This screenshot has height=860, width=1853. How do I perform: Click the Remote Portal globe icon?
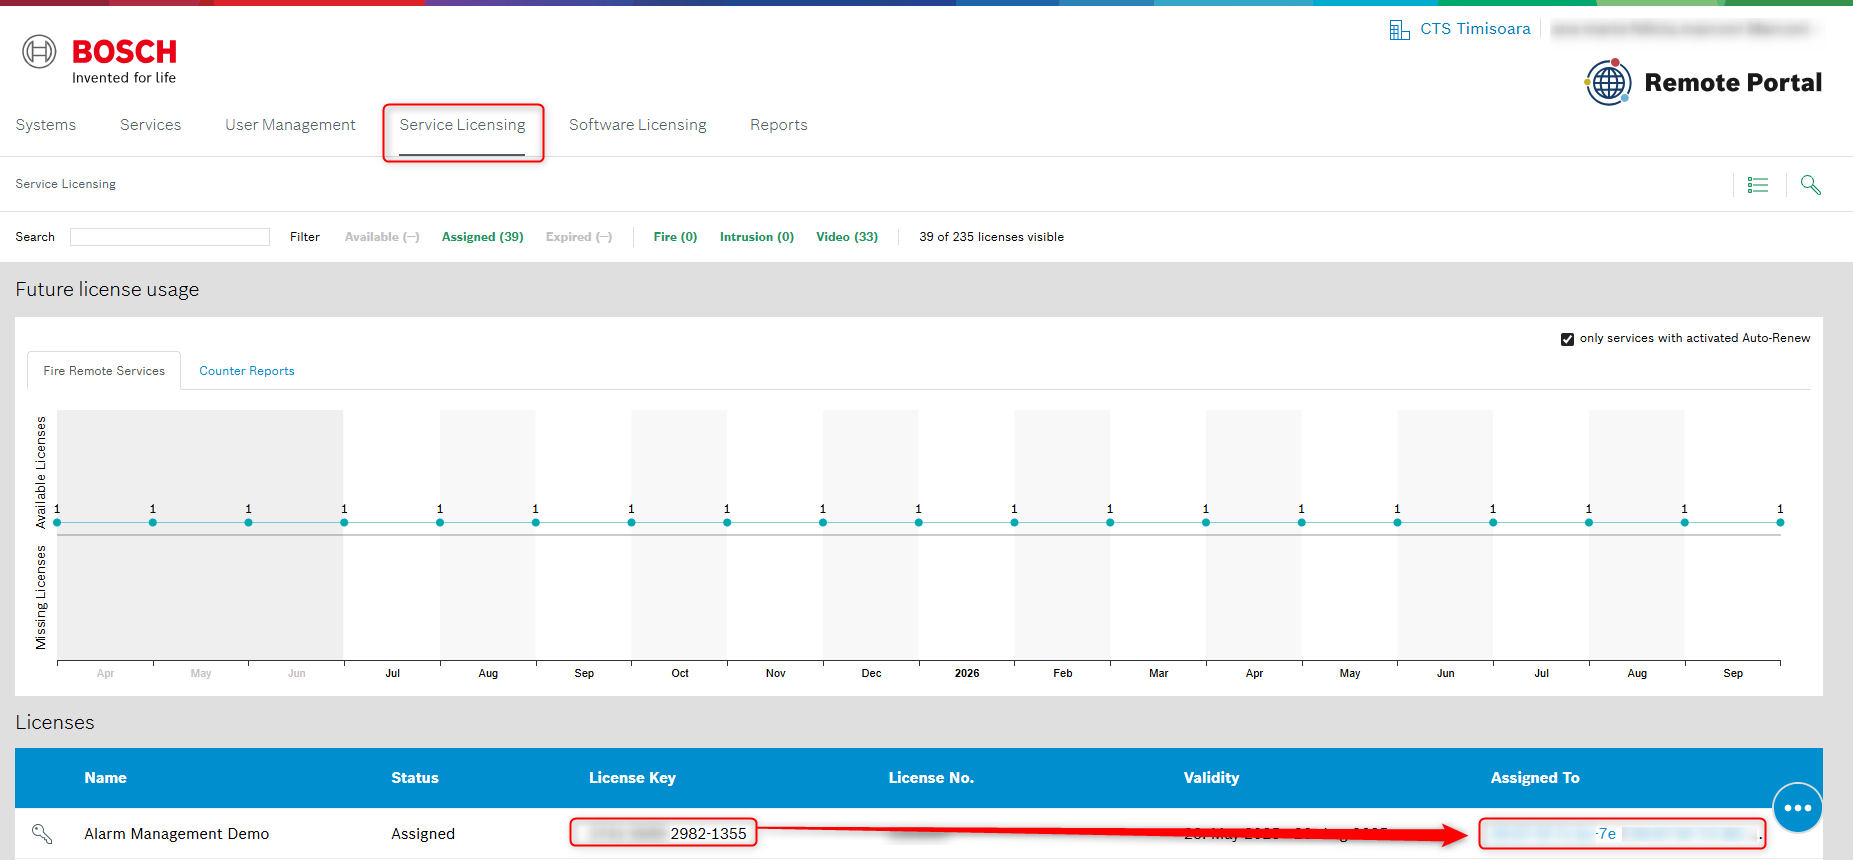(x=1608, y=82)
